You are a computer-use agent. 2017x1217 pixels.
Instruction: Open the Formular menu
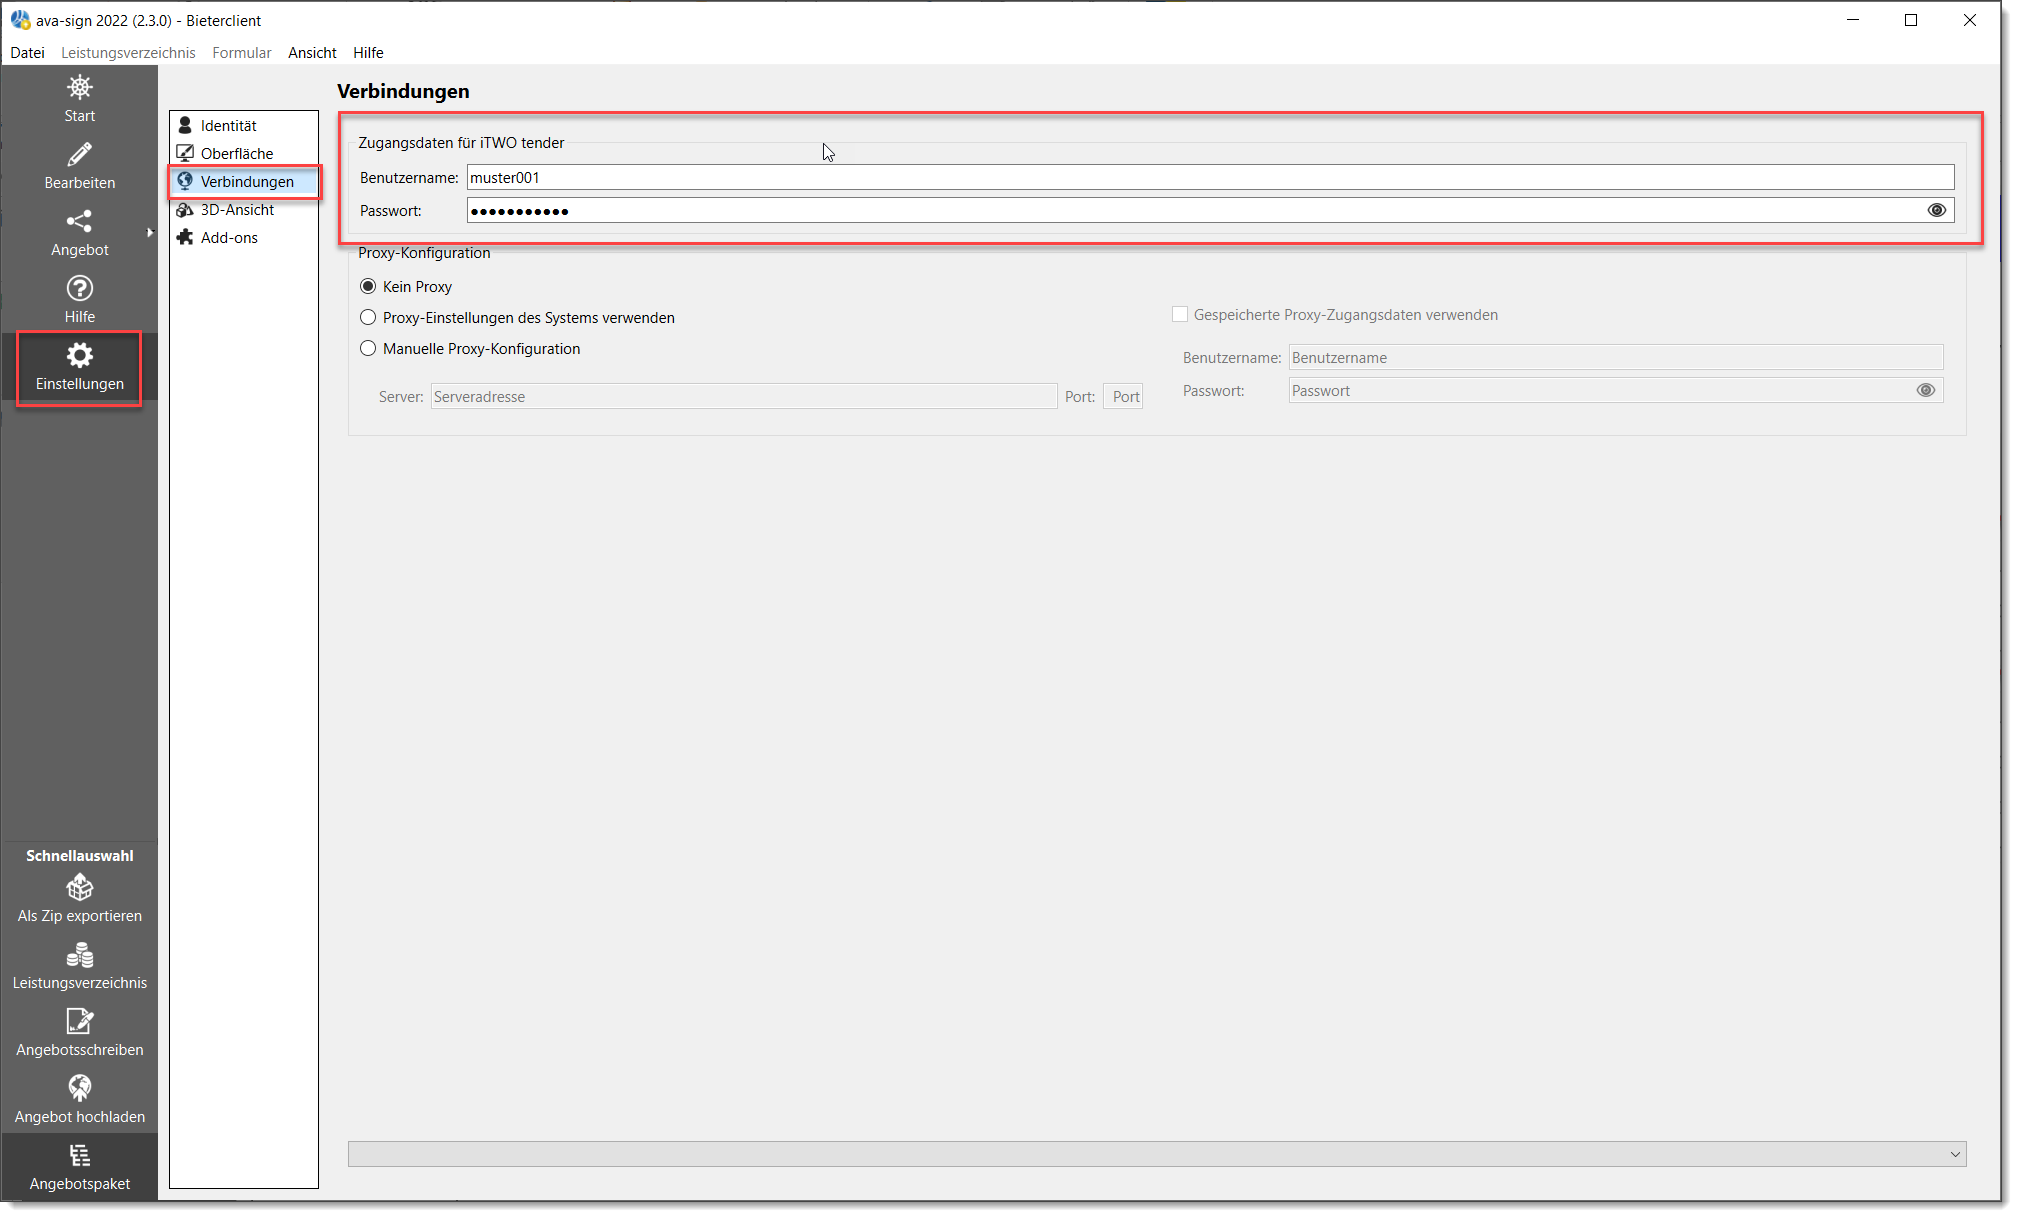click(x=241, y=52)
